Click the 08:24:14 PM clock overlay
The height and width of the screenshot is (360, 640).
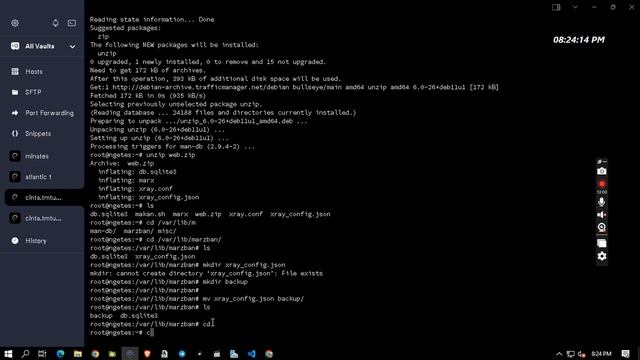click(579, 40)
